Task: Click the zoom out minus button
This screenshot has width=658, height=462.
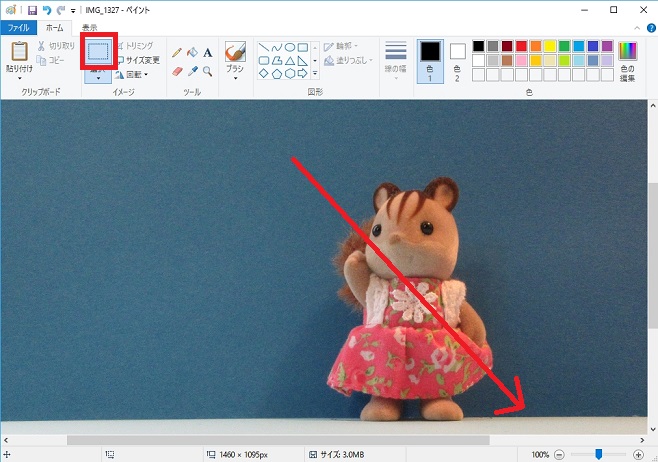Action: 559,454
